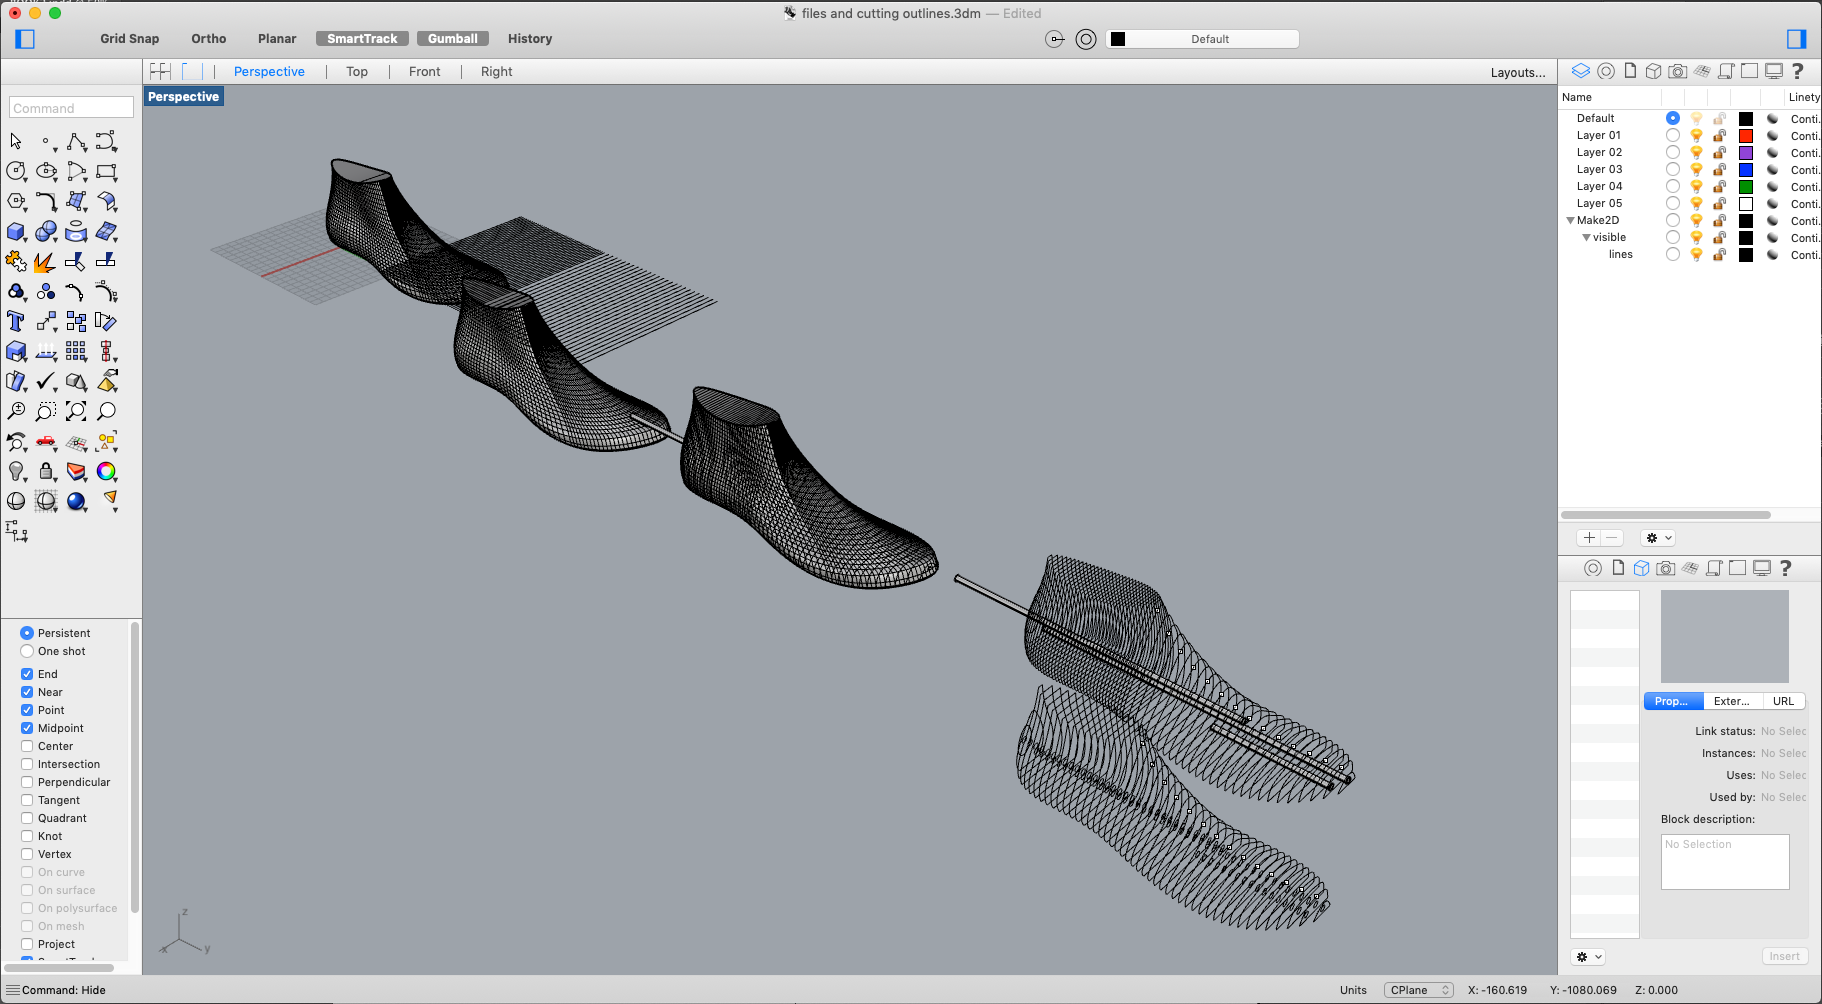
Task: Switch to the Top viewport tab
Action: coord(357,71)
